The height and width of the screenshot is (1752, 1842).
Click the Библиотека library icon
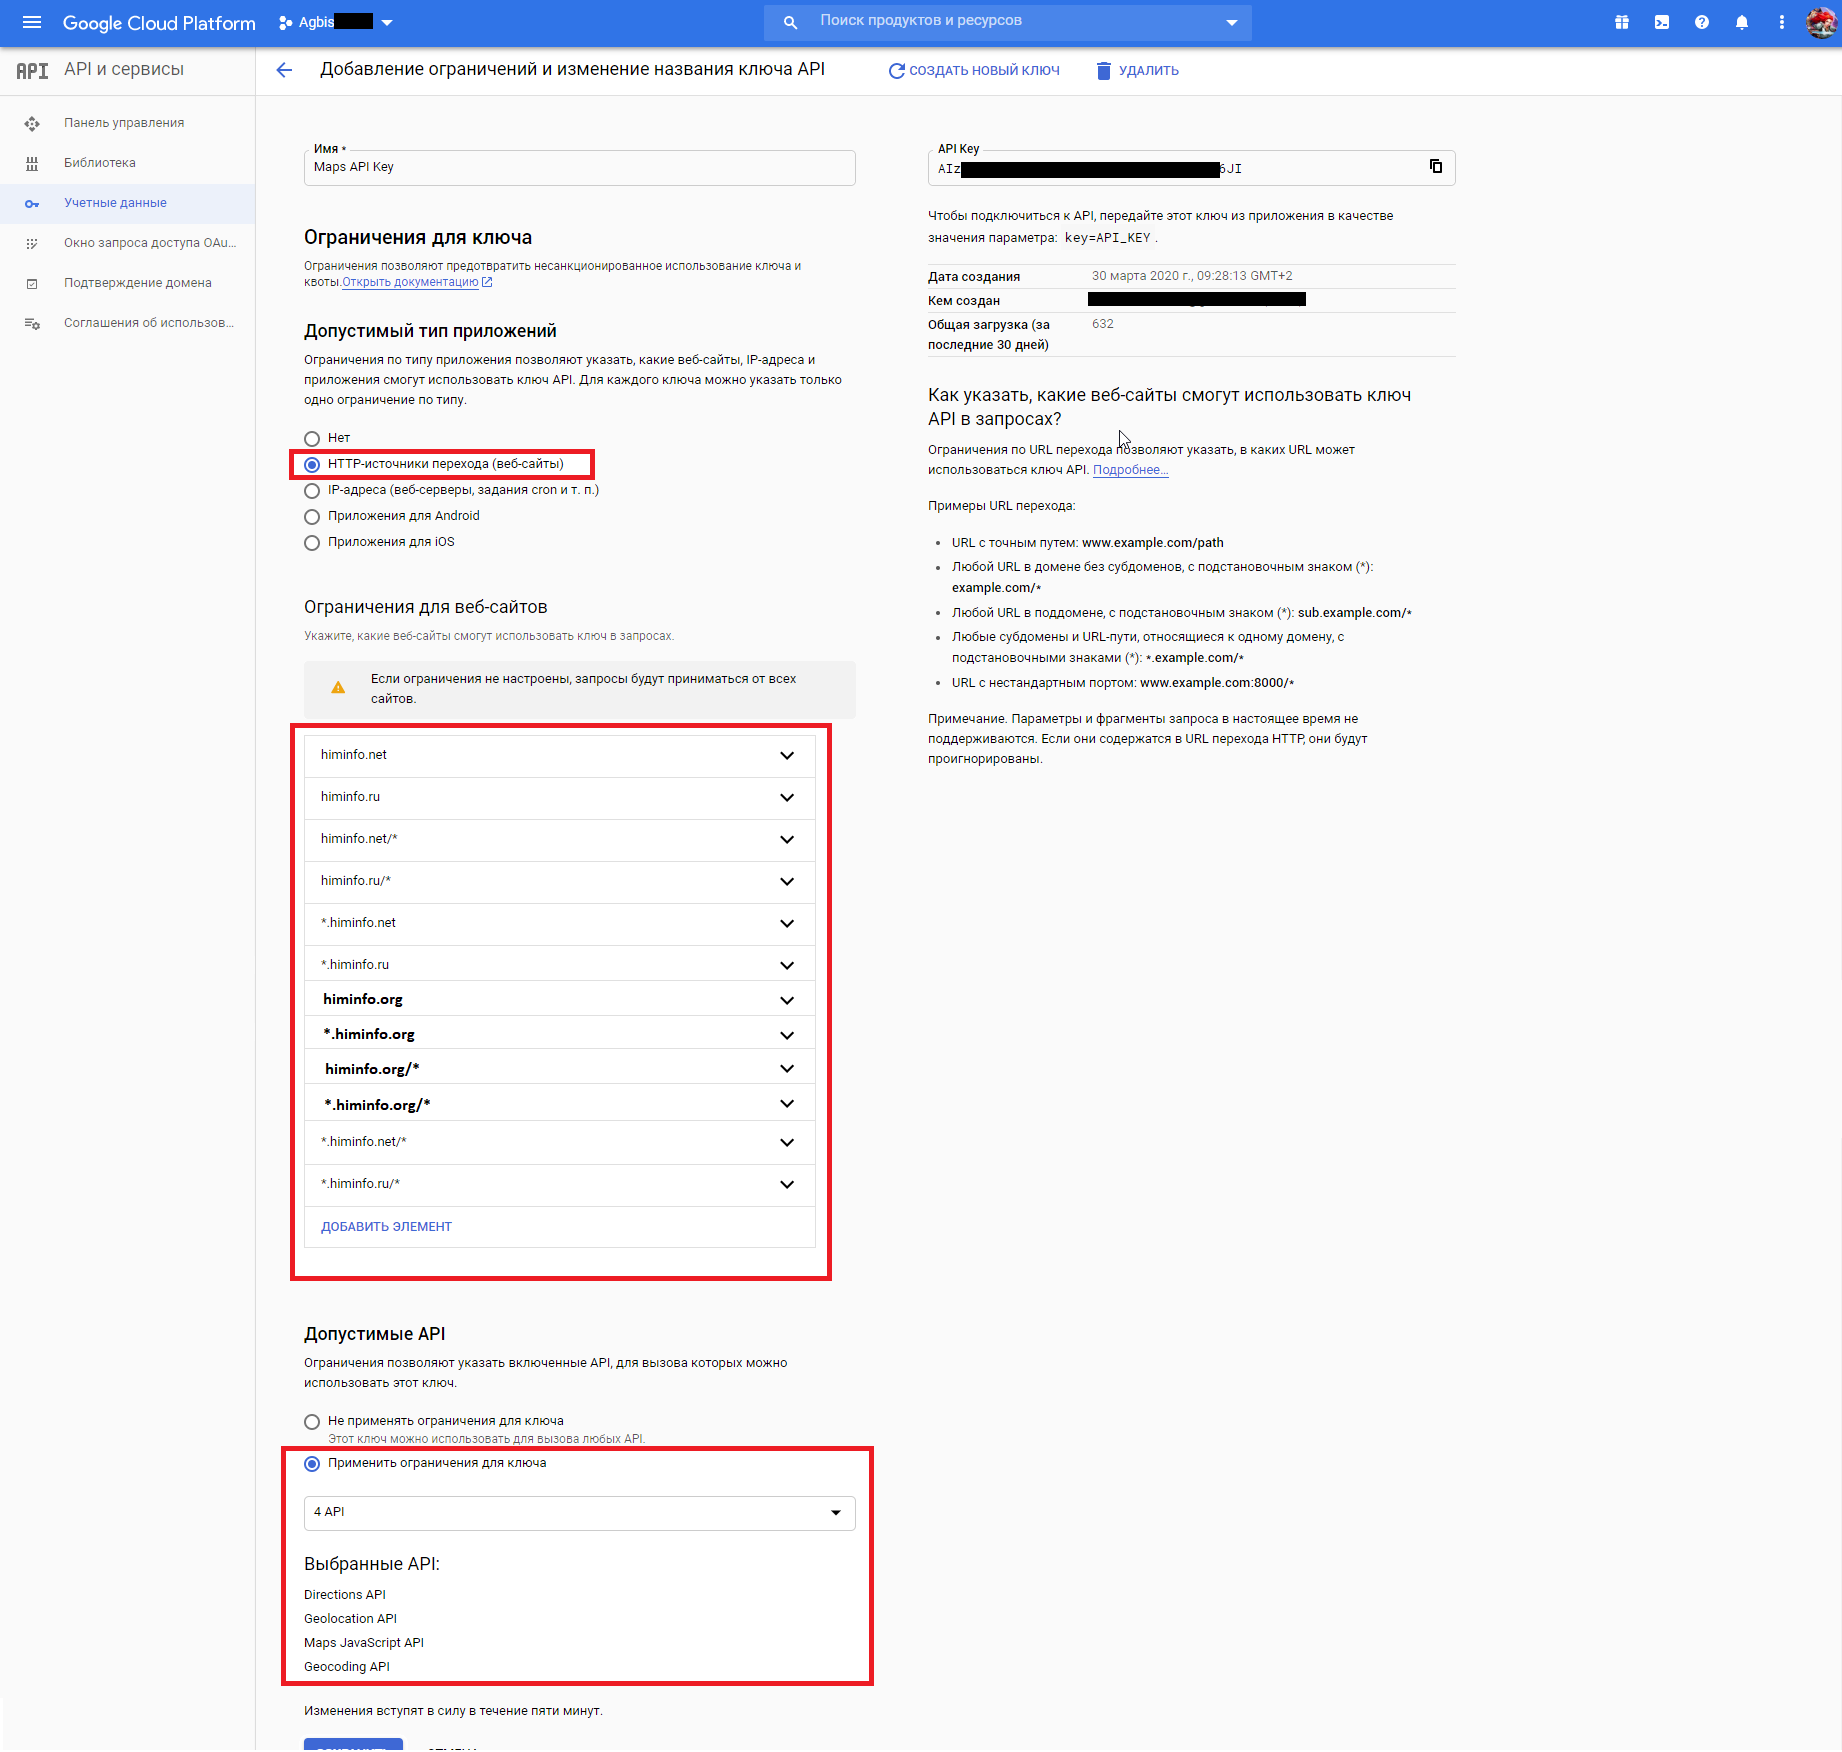[x=32, y=163]
